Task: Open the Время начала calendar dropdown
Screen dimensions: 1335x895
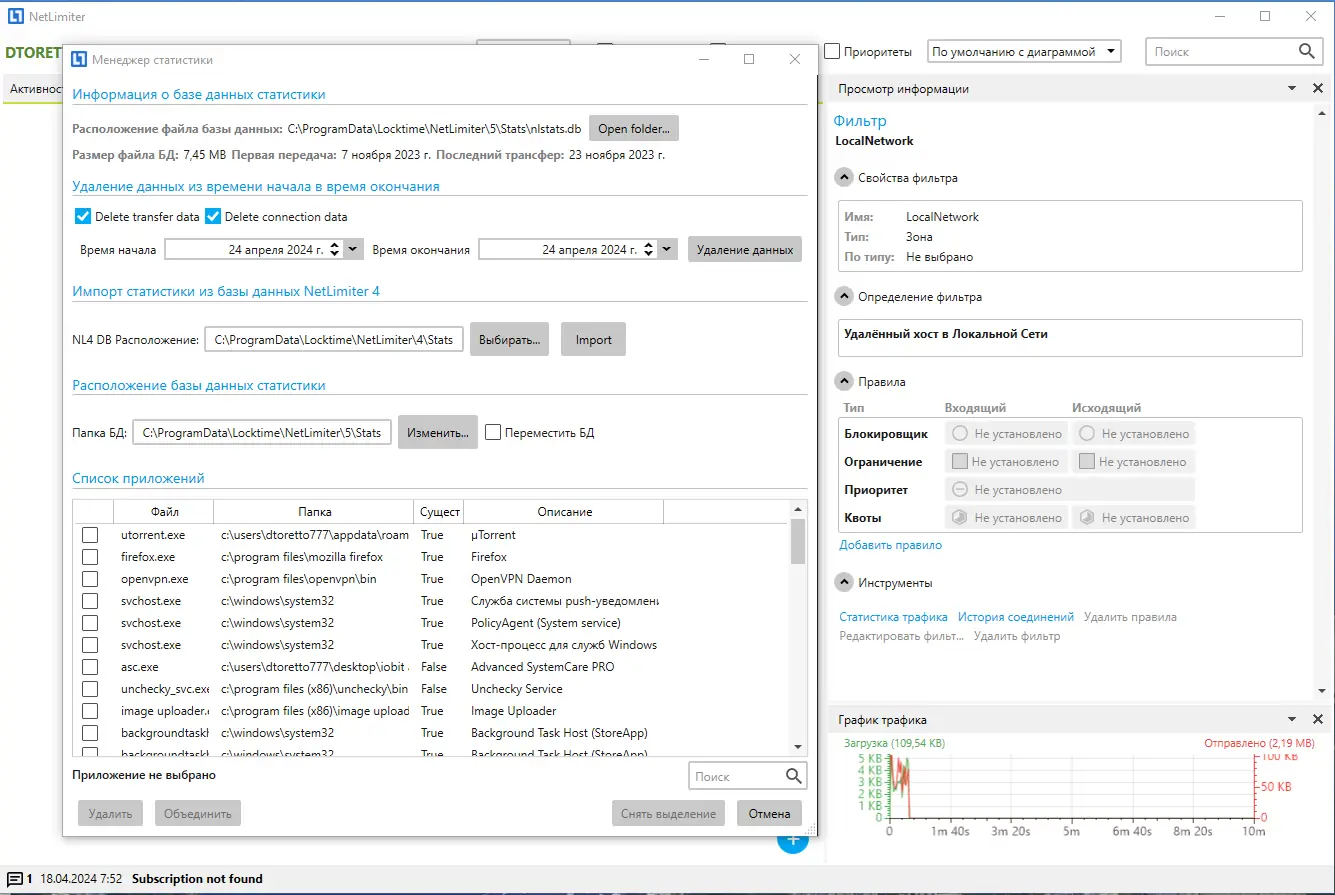Action: 353,249
